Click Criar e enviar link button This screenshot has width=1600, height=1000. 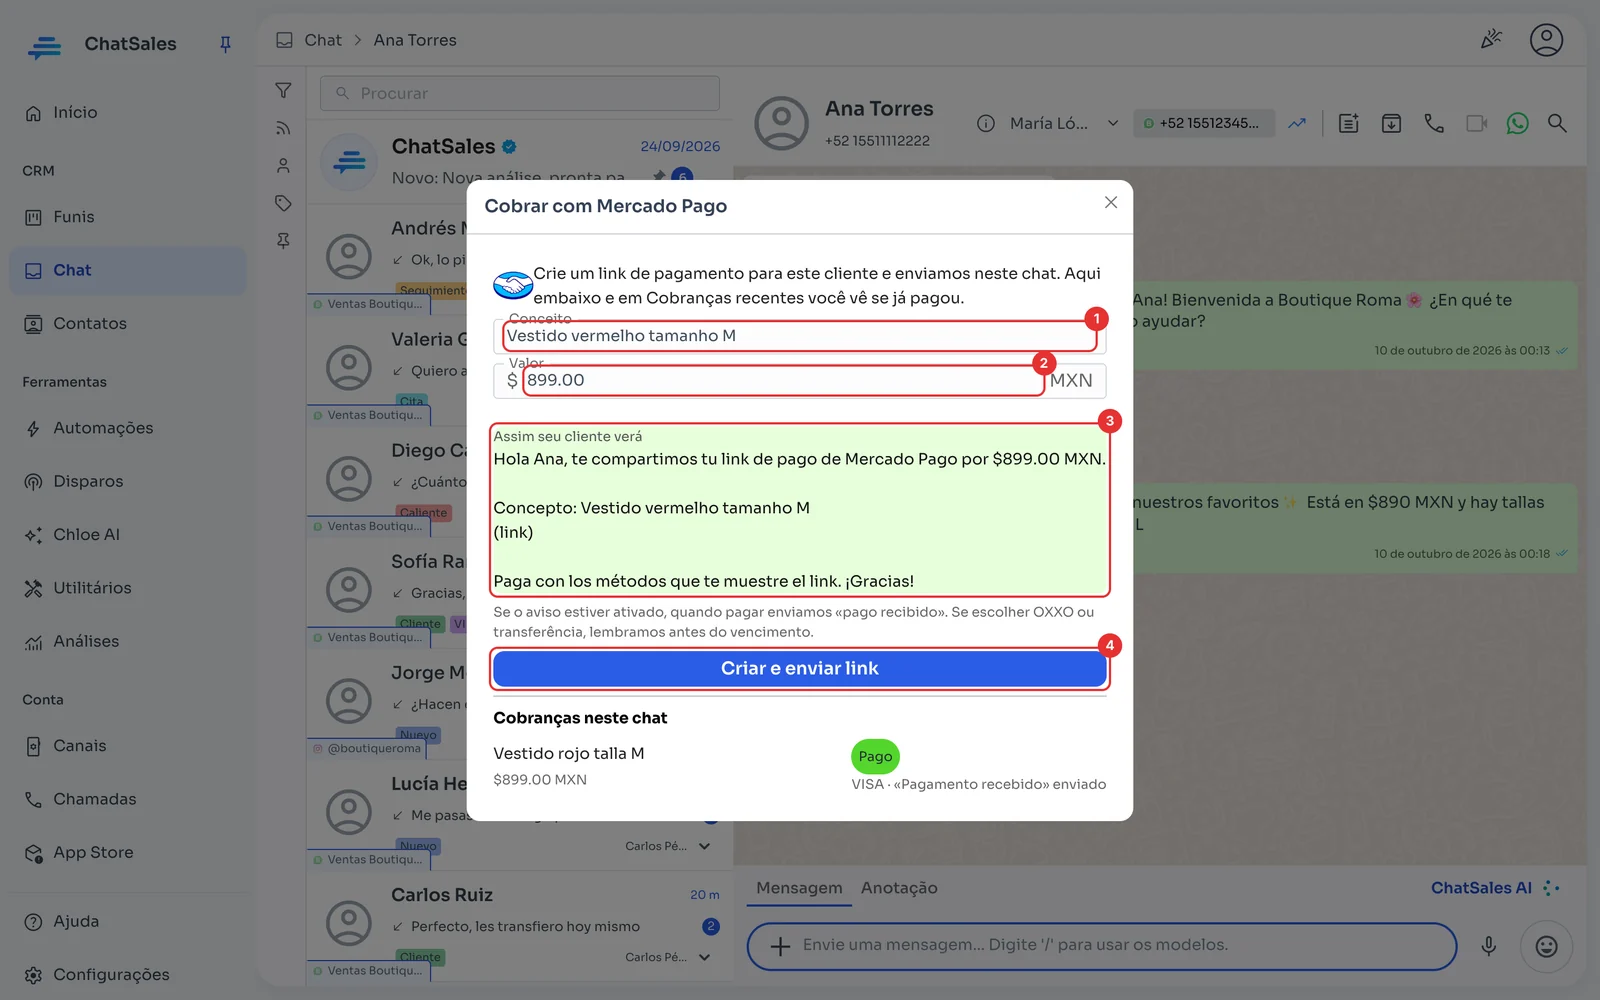pyautogui.click(x=800, y=669)
